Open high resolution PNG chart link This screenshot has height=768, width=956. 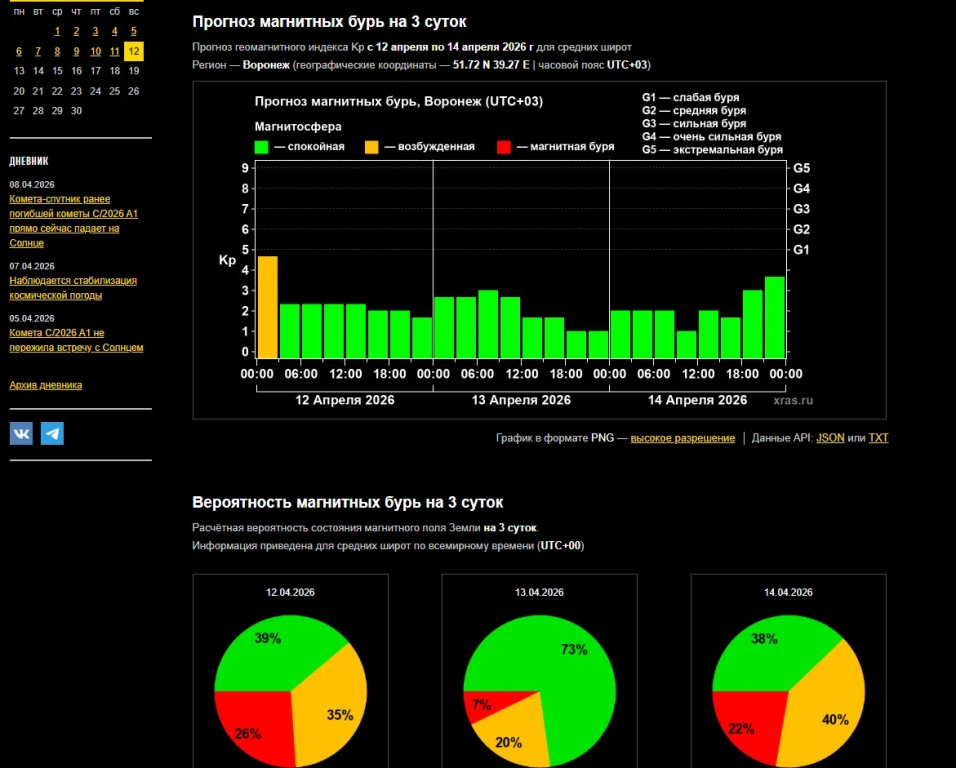coord(682,438)
